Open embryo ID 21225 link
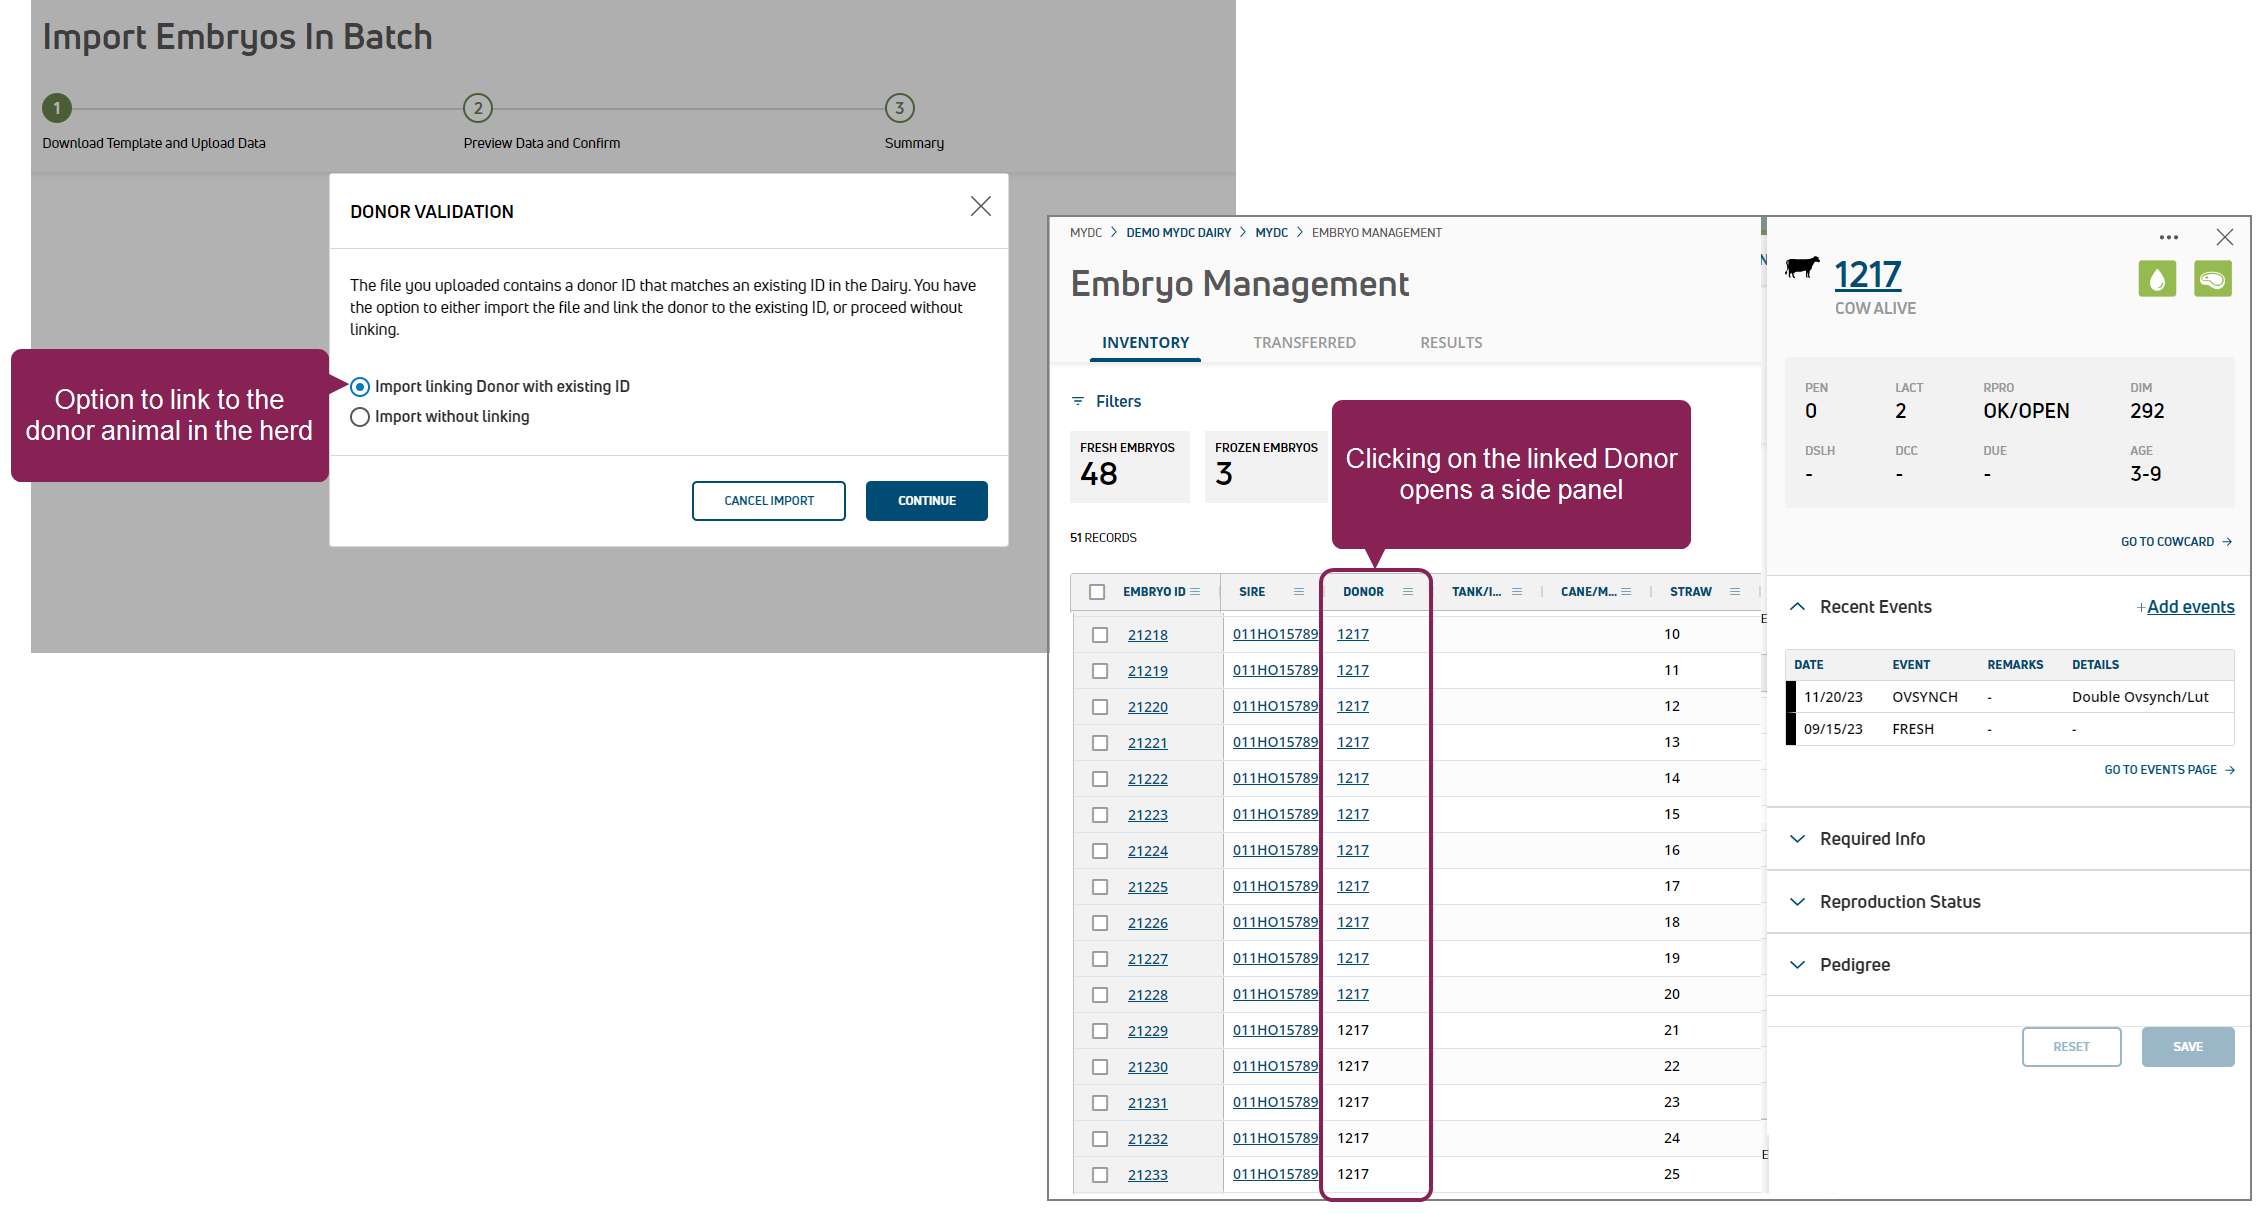Image resolution: width=2257 pixels, height=1214 pixels. (x=1147, y=887)
